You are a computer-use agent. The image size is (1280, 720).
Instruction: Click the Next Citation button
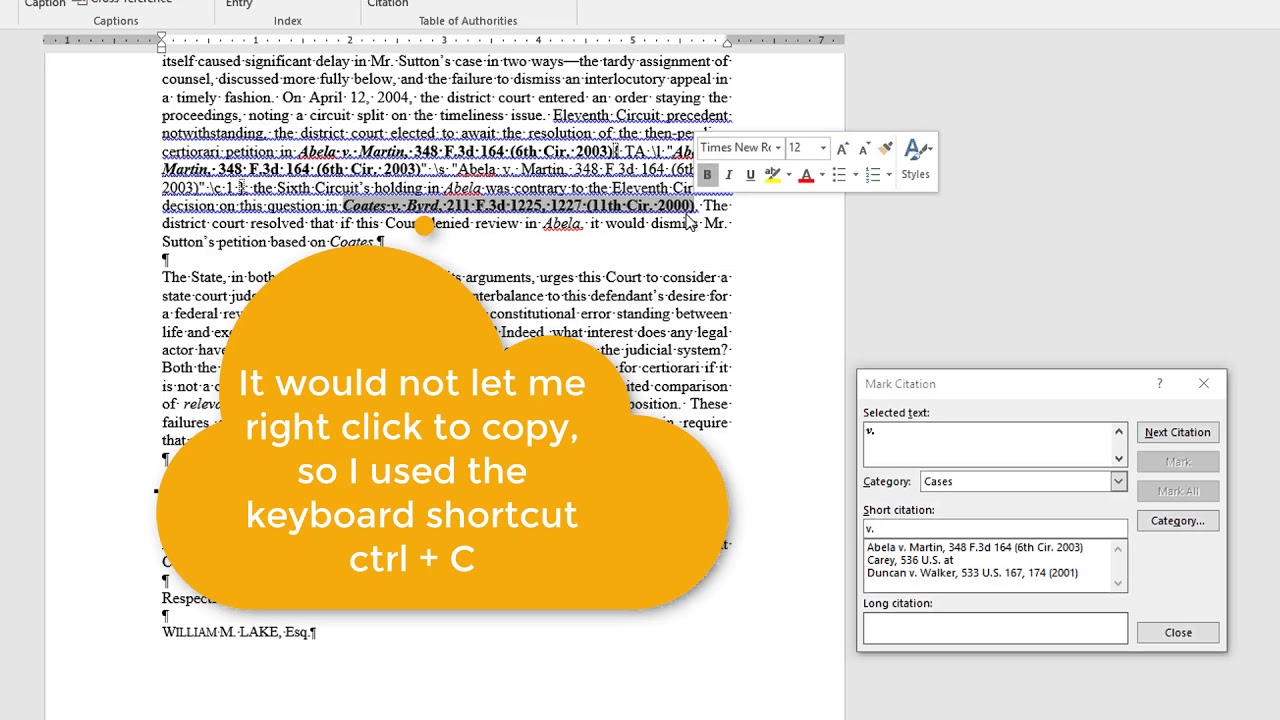pyautogui.click(x=1177, y=432)
